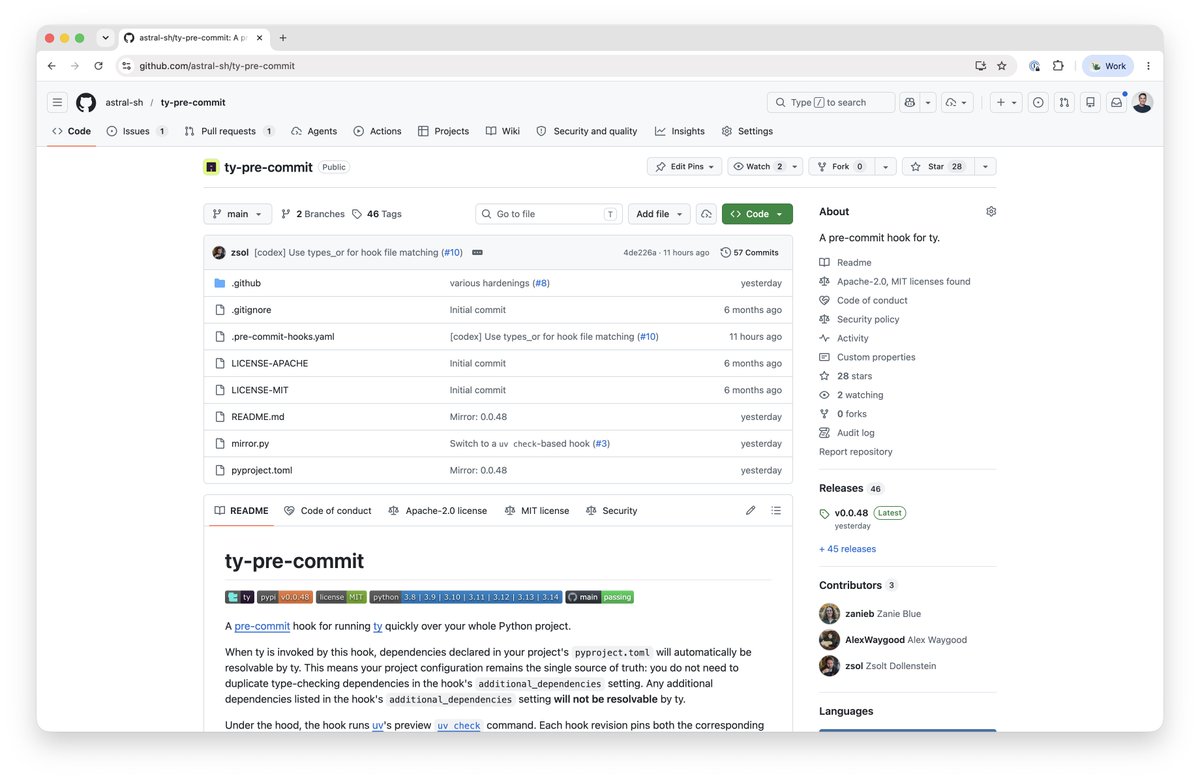Open README outline list icon

point(776,510)
